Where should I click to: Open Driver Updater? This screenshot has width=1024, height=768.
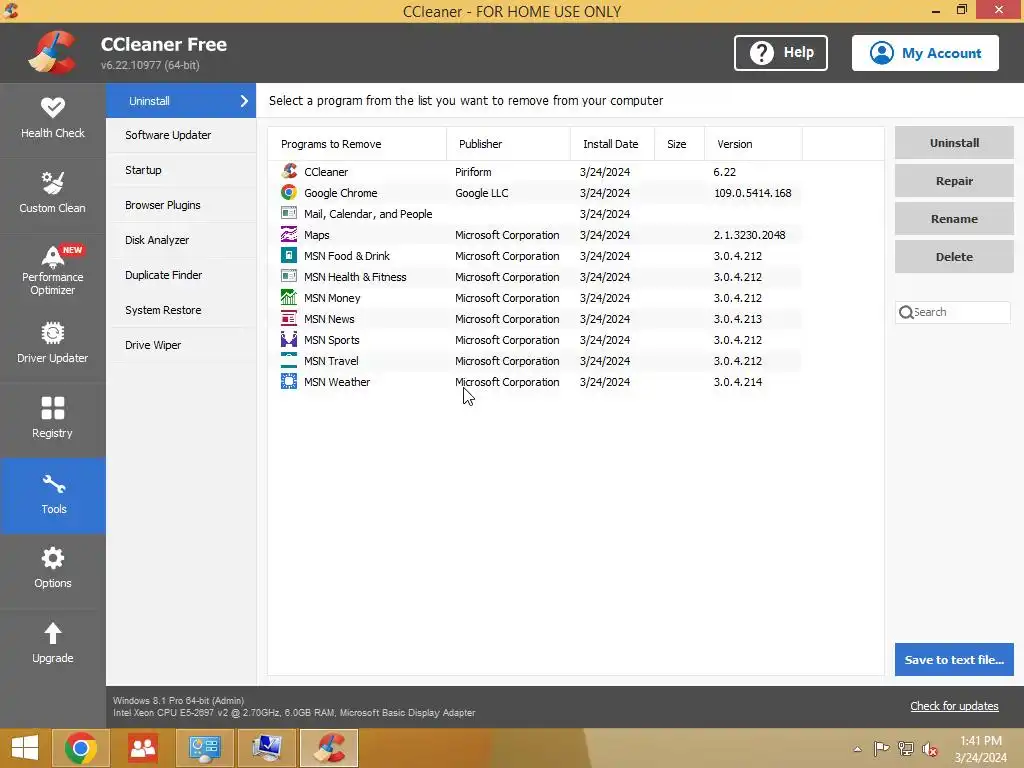click(53, 344)
